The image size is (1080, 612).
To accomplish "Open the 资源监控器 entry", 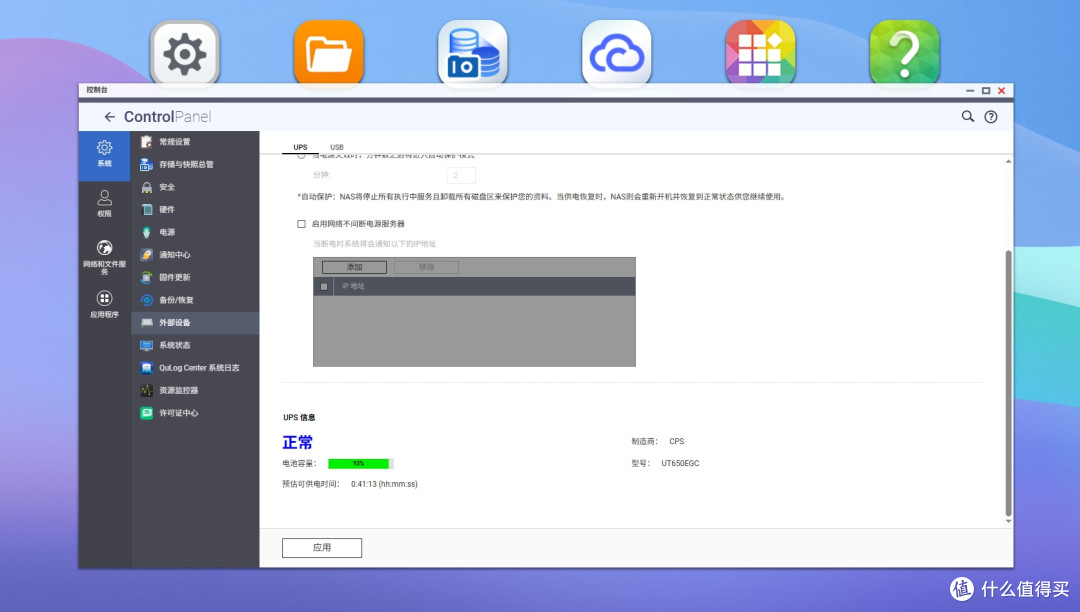I will tap(195, 390).
